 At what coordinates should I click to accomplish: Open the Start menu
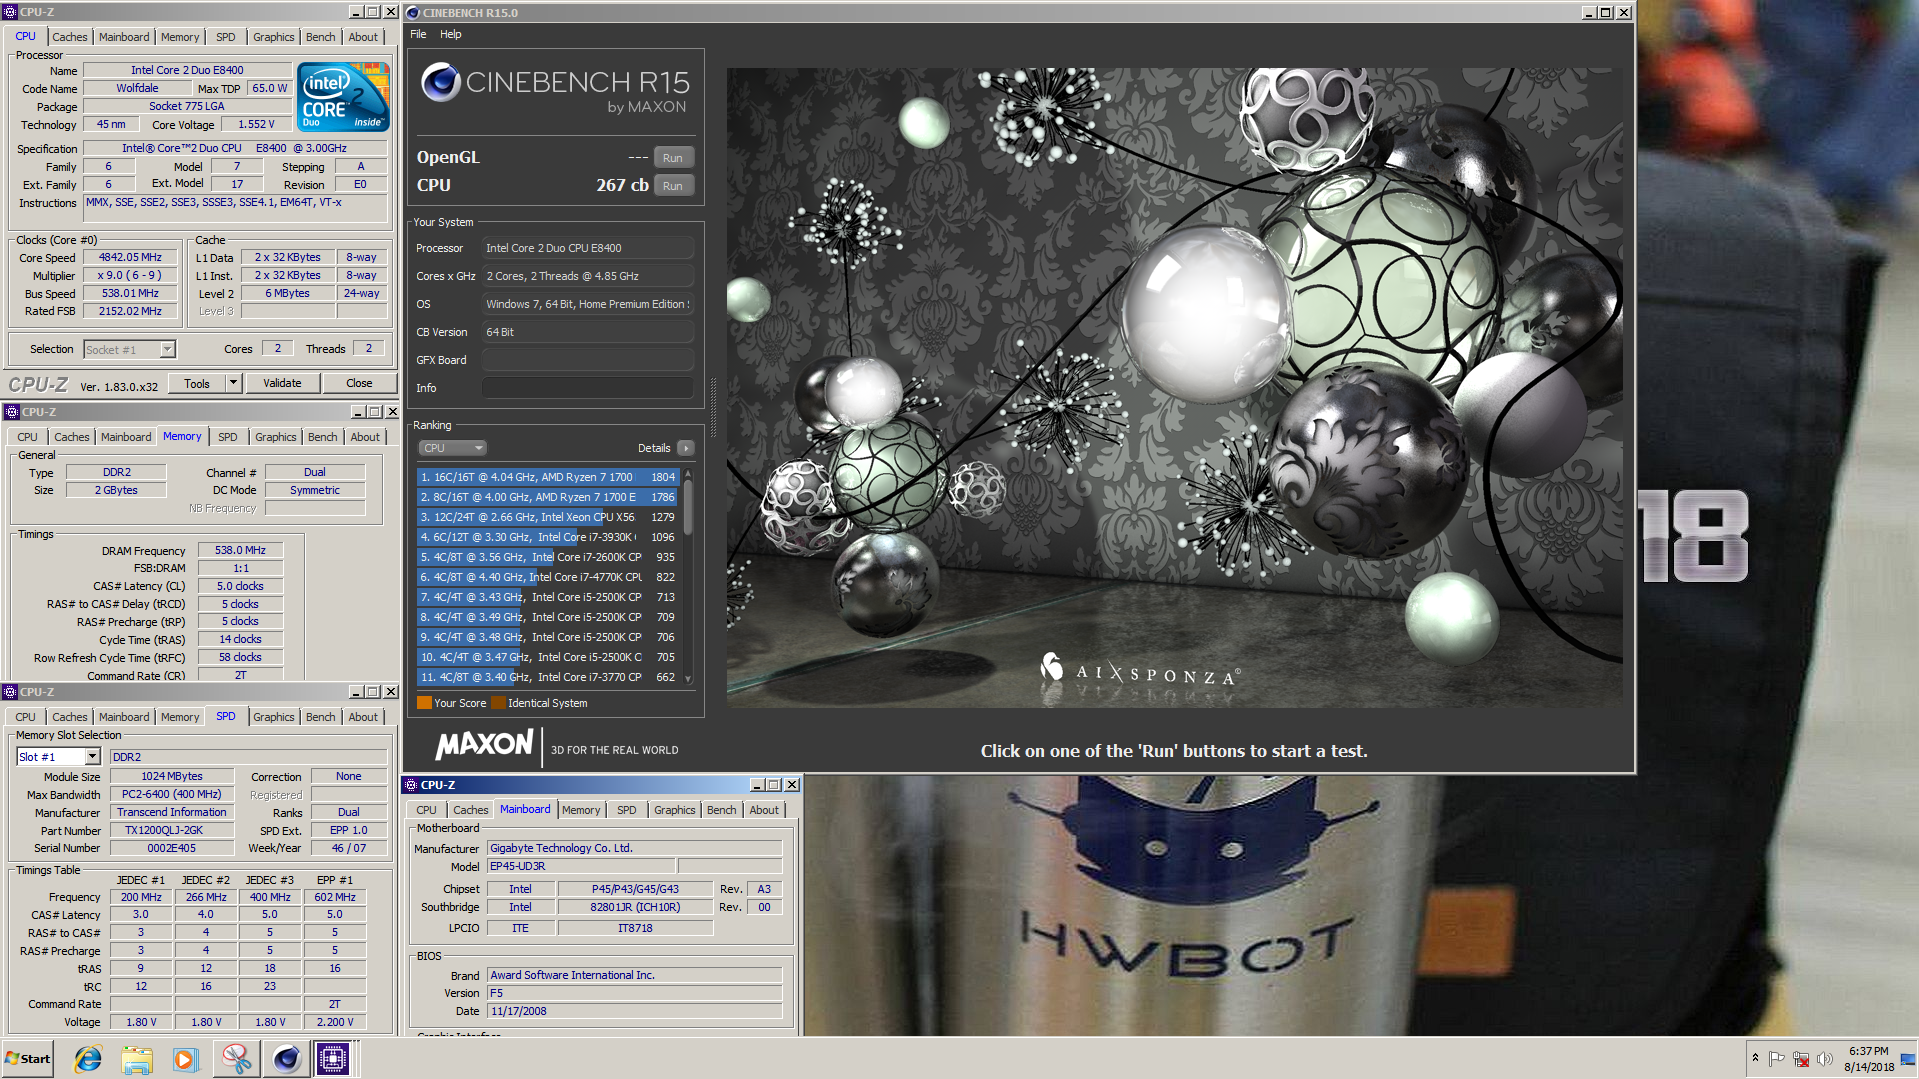(x=27, y=1059)
